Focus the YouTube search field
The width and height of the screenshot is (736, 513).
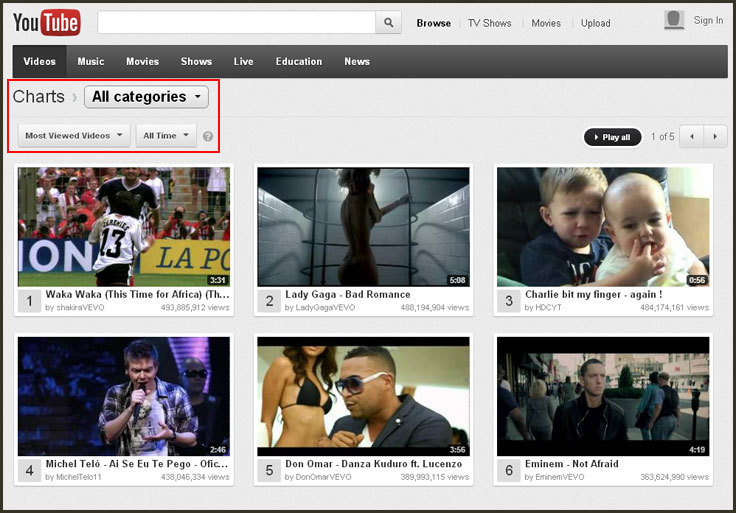[236, 23]
